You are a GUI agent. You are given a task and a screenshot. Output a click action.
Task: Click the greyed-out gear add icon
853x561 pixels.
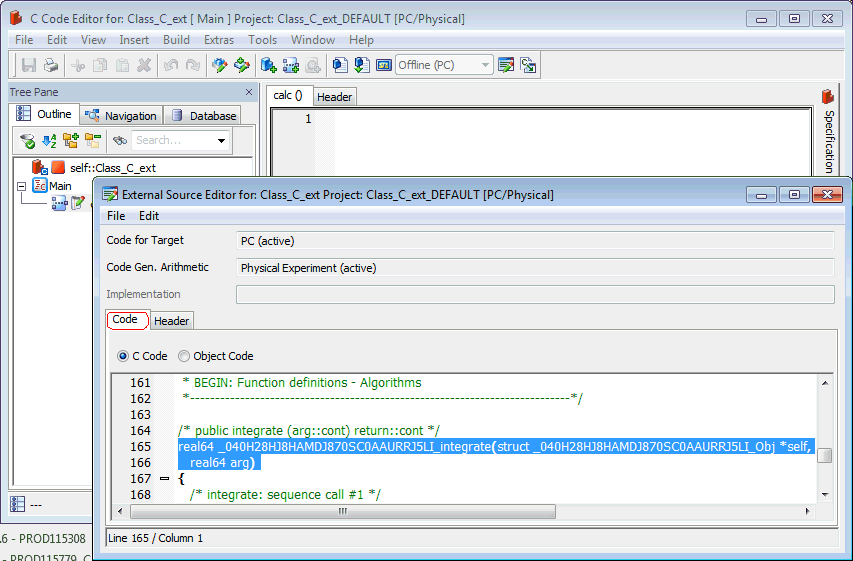click(x=313, y=65)
